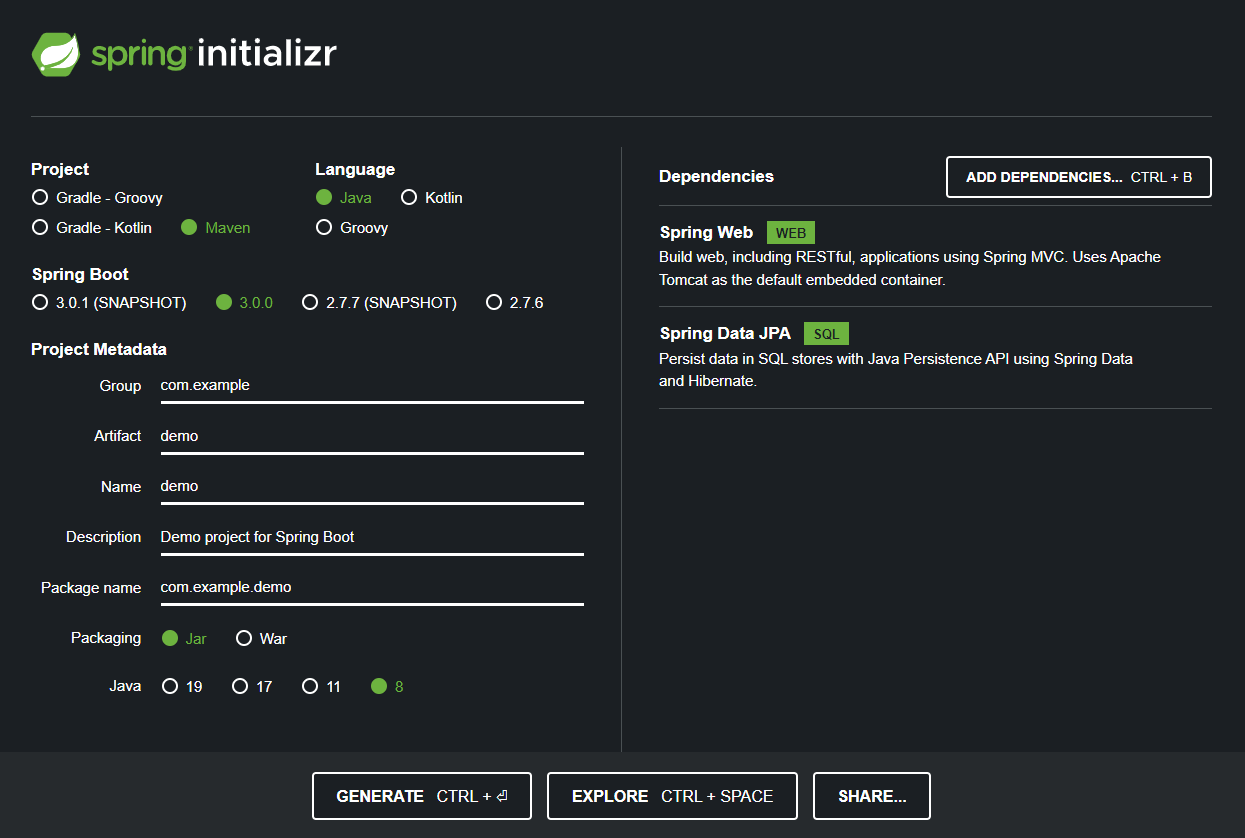Open the Add Dependencies dialog
Screen dimensions: 1245x838
click(x=1079, y=177)
